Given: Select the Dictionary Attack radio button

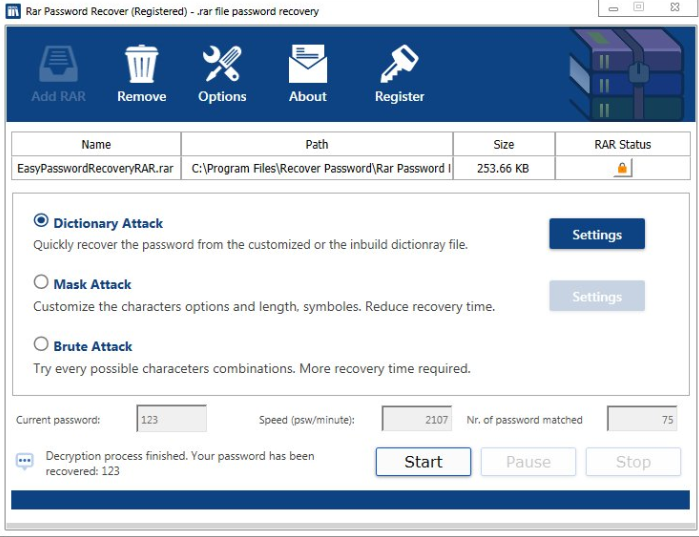Looking at the screenshot, I should (x=41, y=220).
